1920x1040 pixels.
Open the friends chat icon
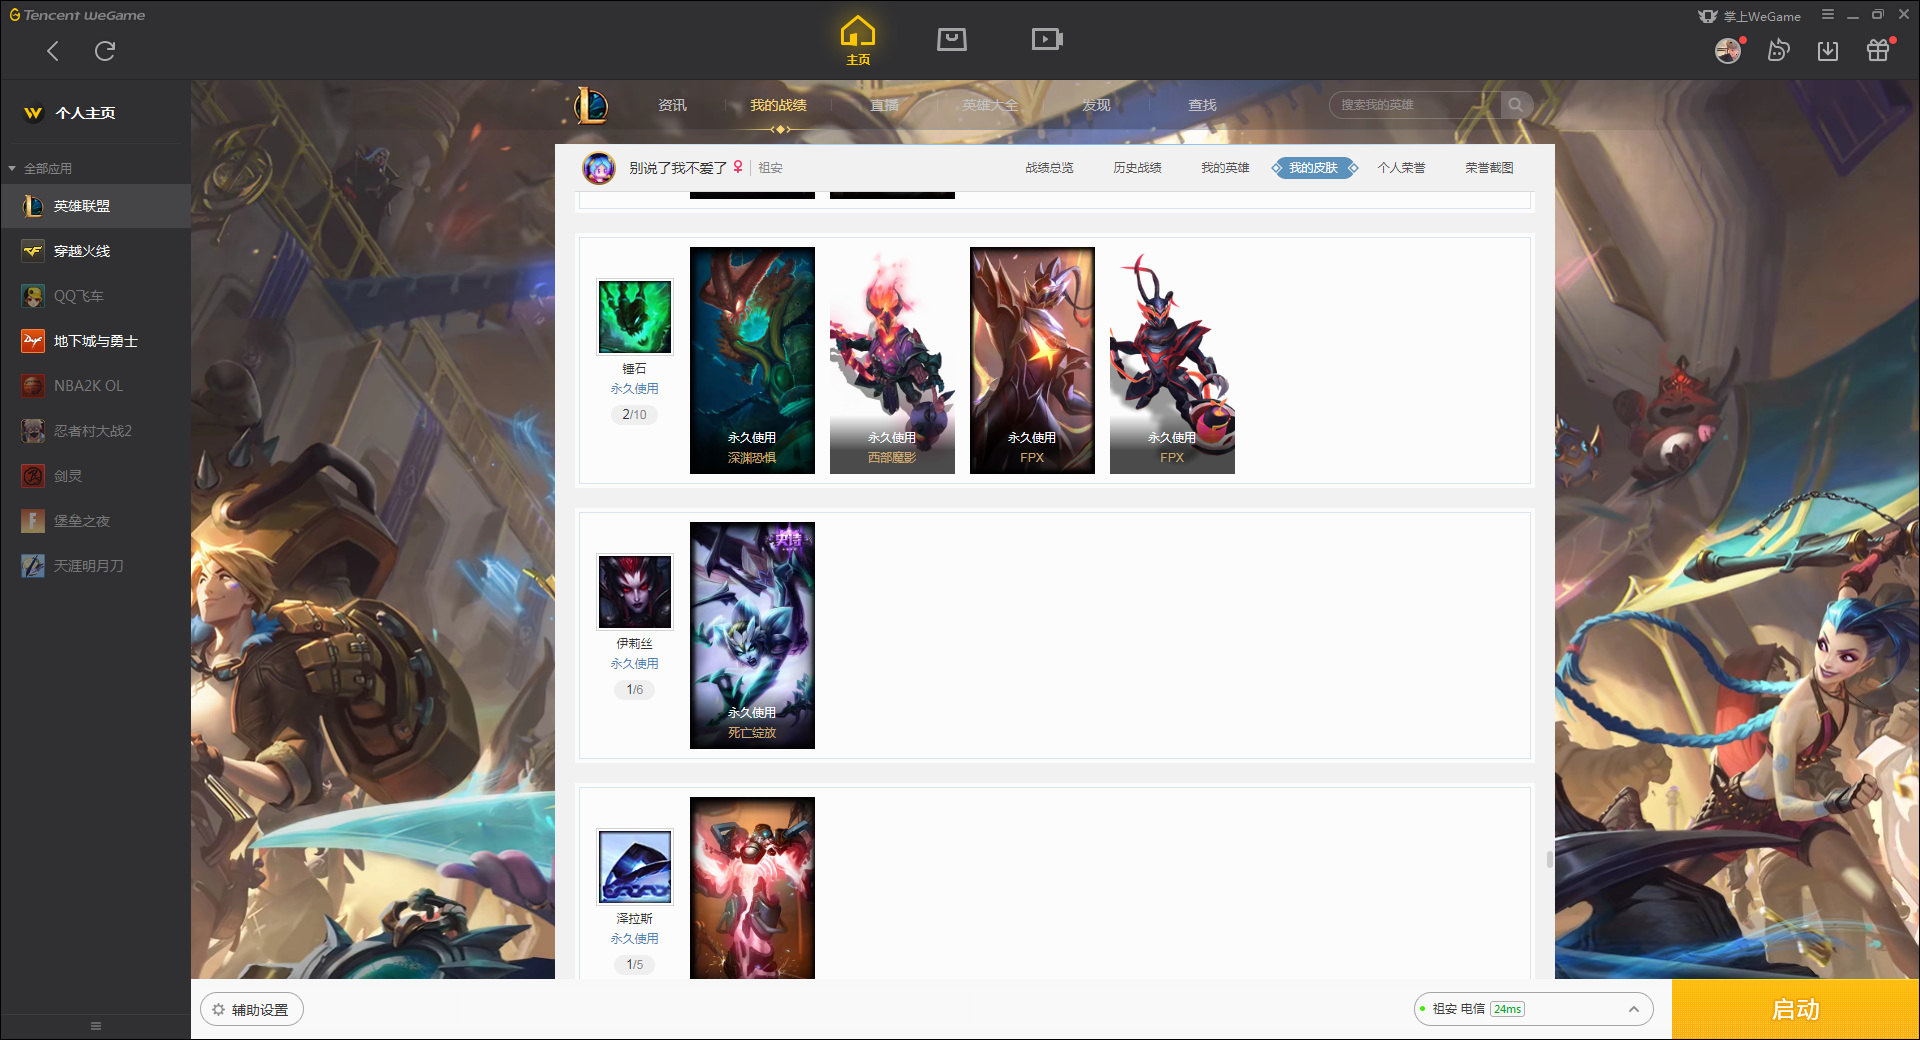click(1778, 50)
